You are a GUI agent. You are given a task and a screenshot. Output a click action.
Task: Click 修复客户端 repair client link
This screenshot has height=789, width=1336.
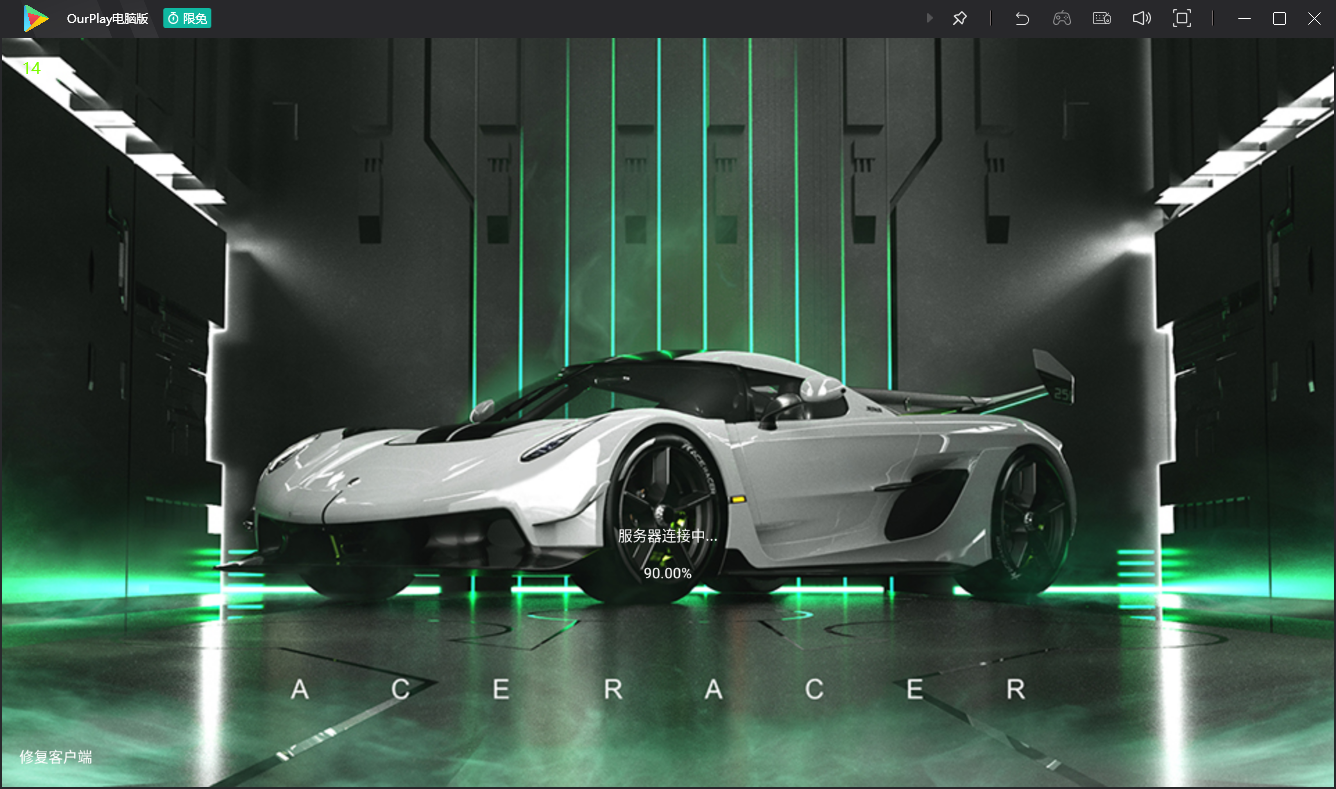click(56, 757)
